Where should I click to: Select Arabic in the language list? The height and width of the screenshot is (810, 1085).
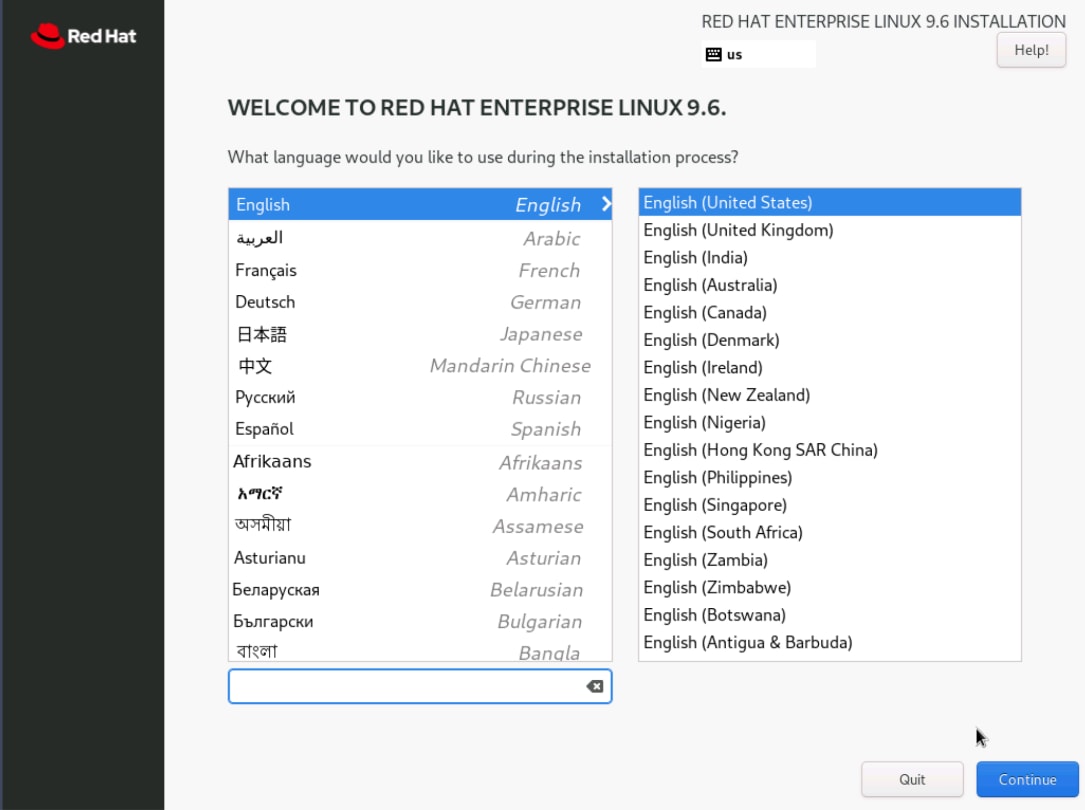[420, 238]
